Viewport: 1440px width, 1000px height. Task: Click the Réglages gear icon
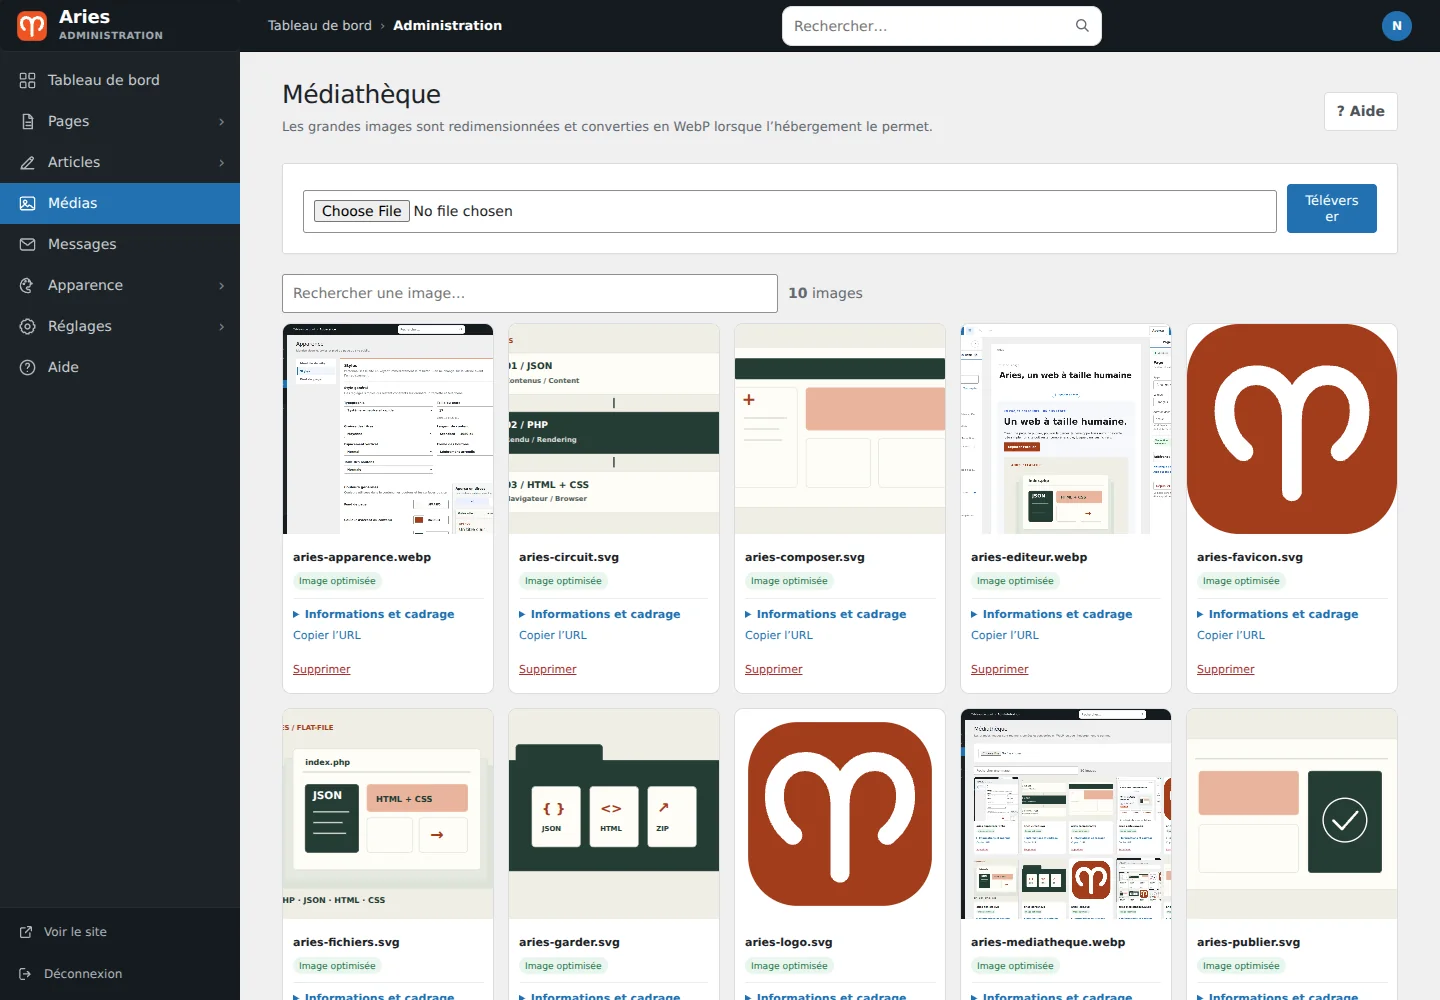pos(27,326)
